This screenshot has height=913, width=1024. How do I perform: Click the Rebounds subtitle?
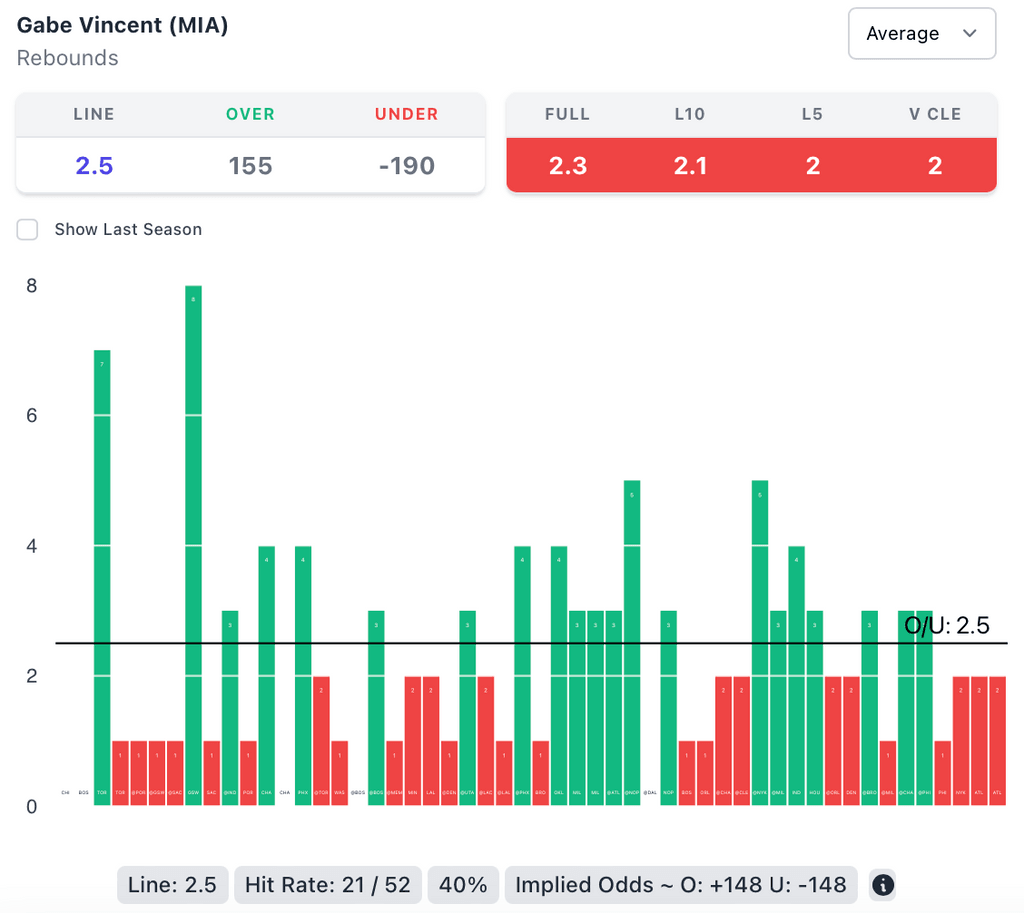click(x=67, y=58)
